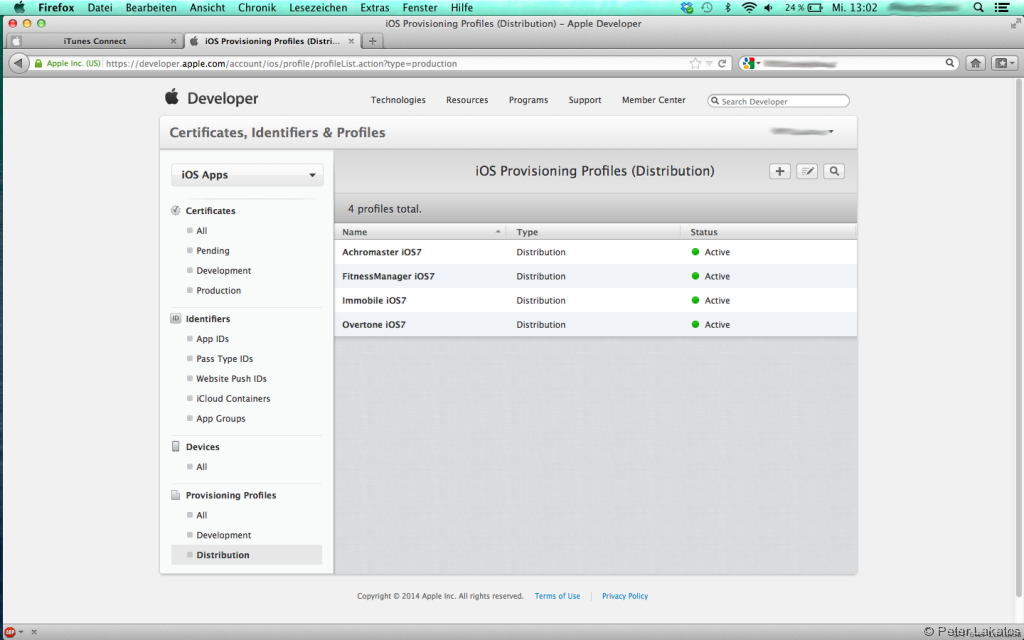This screenshot has width=1024, height=640.
Task: Open the Resources navigation link
Action: pyautogui.click(x=467, y=100)
